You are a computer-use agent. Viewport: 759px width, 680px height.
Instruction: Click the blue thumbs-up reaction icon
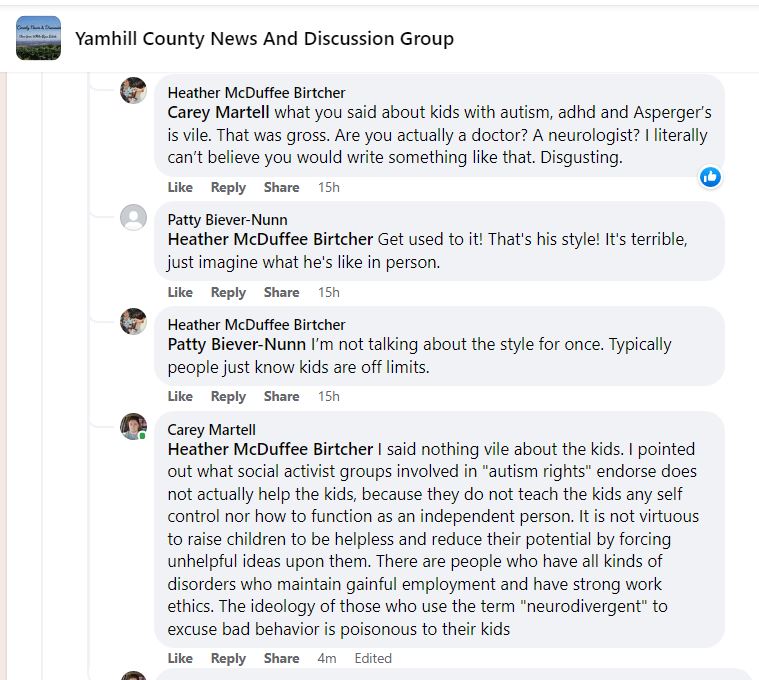pyautogui.click(x=710, y=177)
